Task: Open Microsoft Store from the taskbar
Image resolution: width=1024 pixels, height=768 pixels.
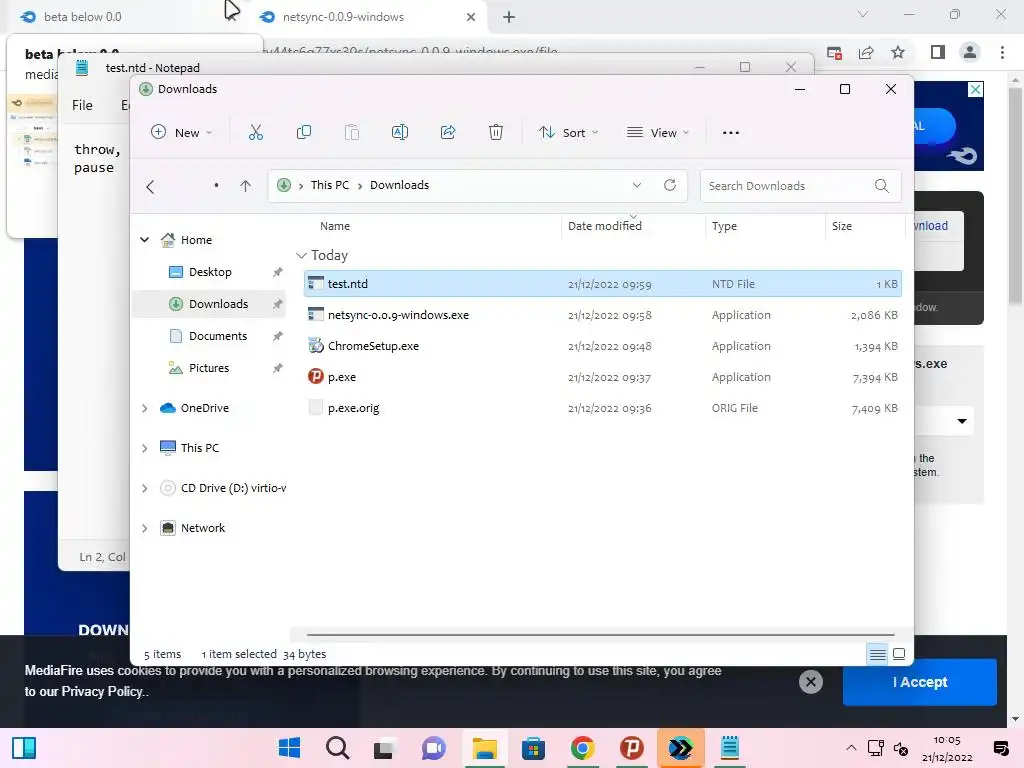Action: click(534, 748)
